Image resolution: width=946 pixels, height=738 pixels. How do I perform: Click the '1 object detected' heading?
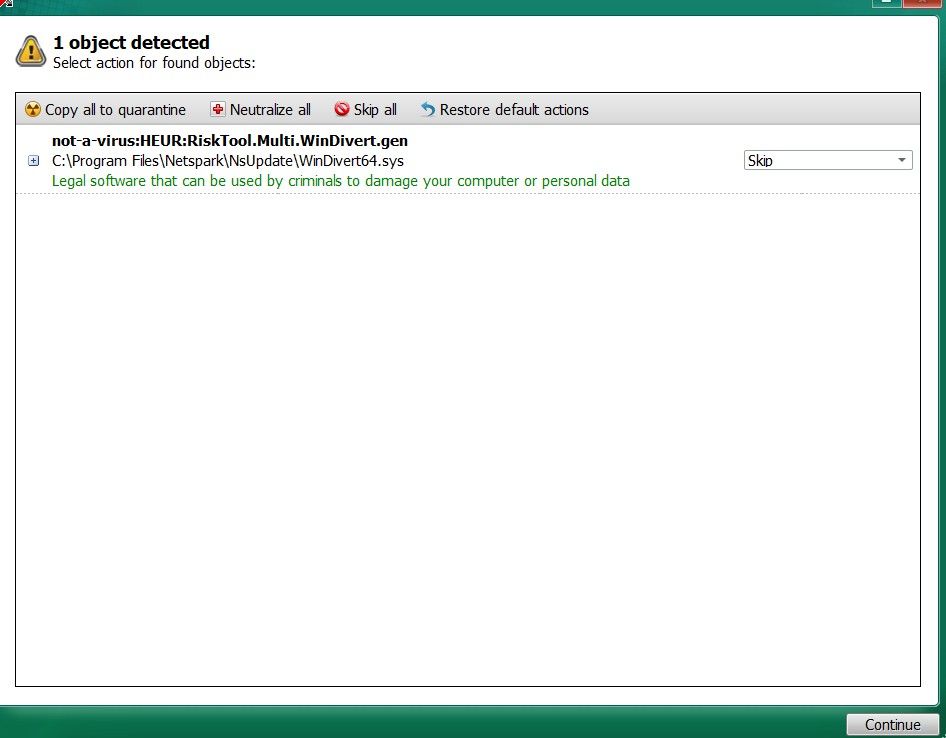tap(132, 42)
